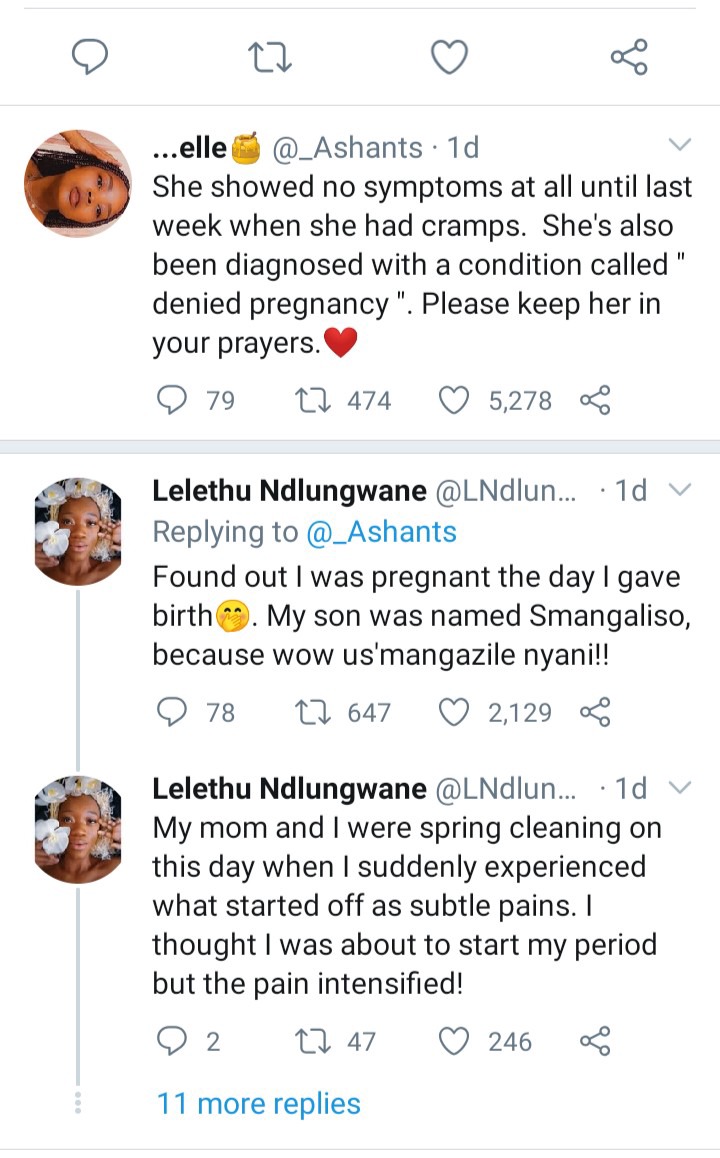Expand options on the spring cleaning tweet
720x1158 pixels.
[679, 787]
